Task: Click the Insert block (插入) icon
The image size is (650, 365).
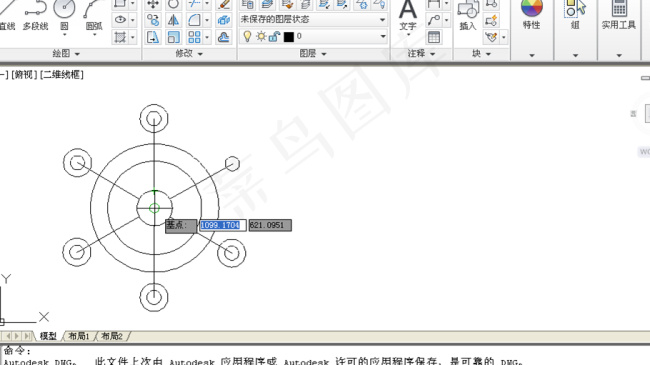Action: point(468,16)
